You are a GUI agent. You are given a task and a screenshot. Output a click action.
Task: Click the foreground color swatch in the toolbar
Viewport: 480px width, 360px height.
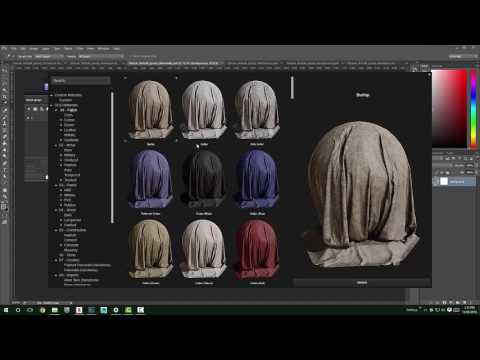click(4, 206)
